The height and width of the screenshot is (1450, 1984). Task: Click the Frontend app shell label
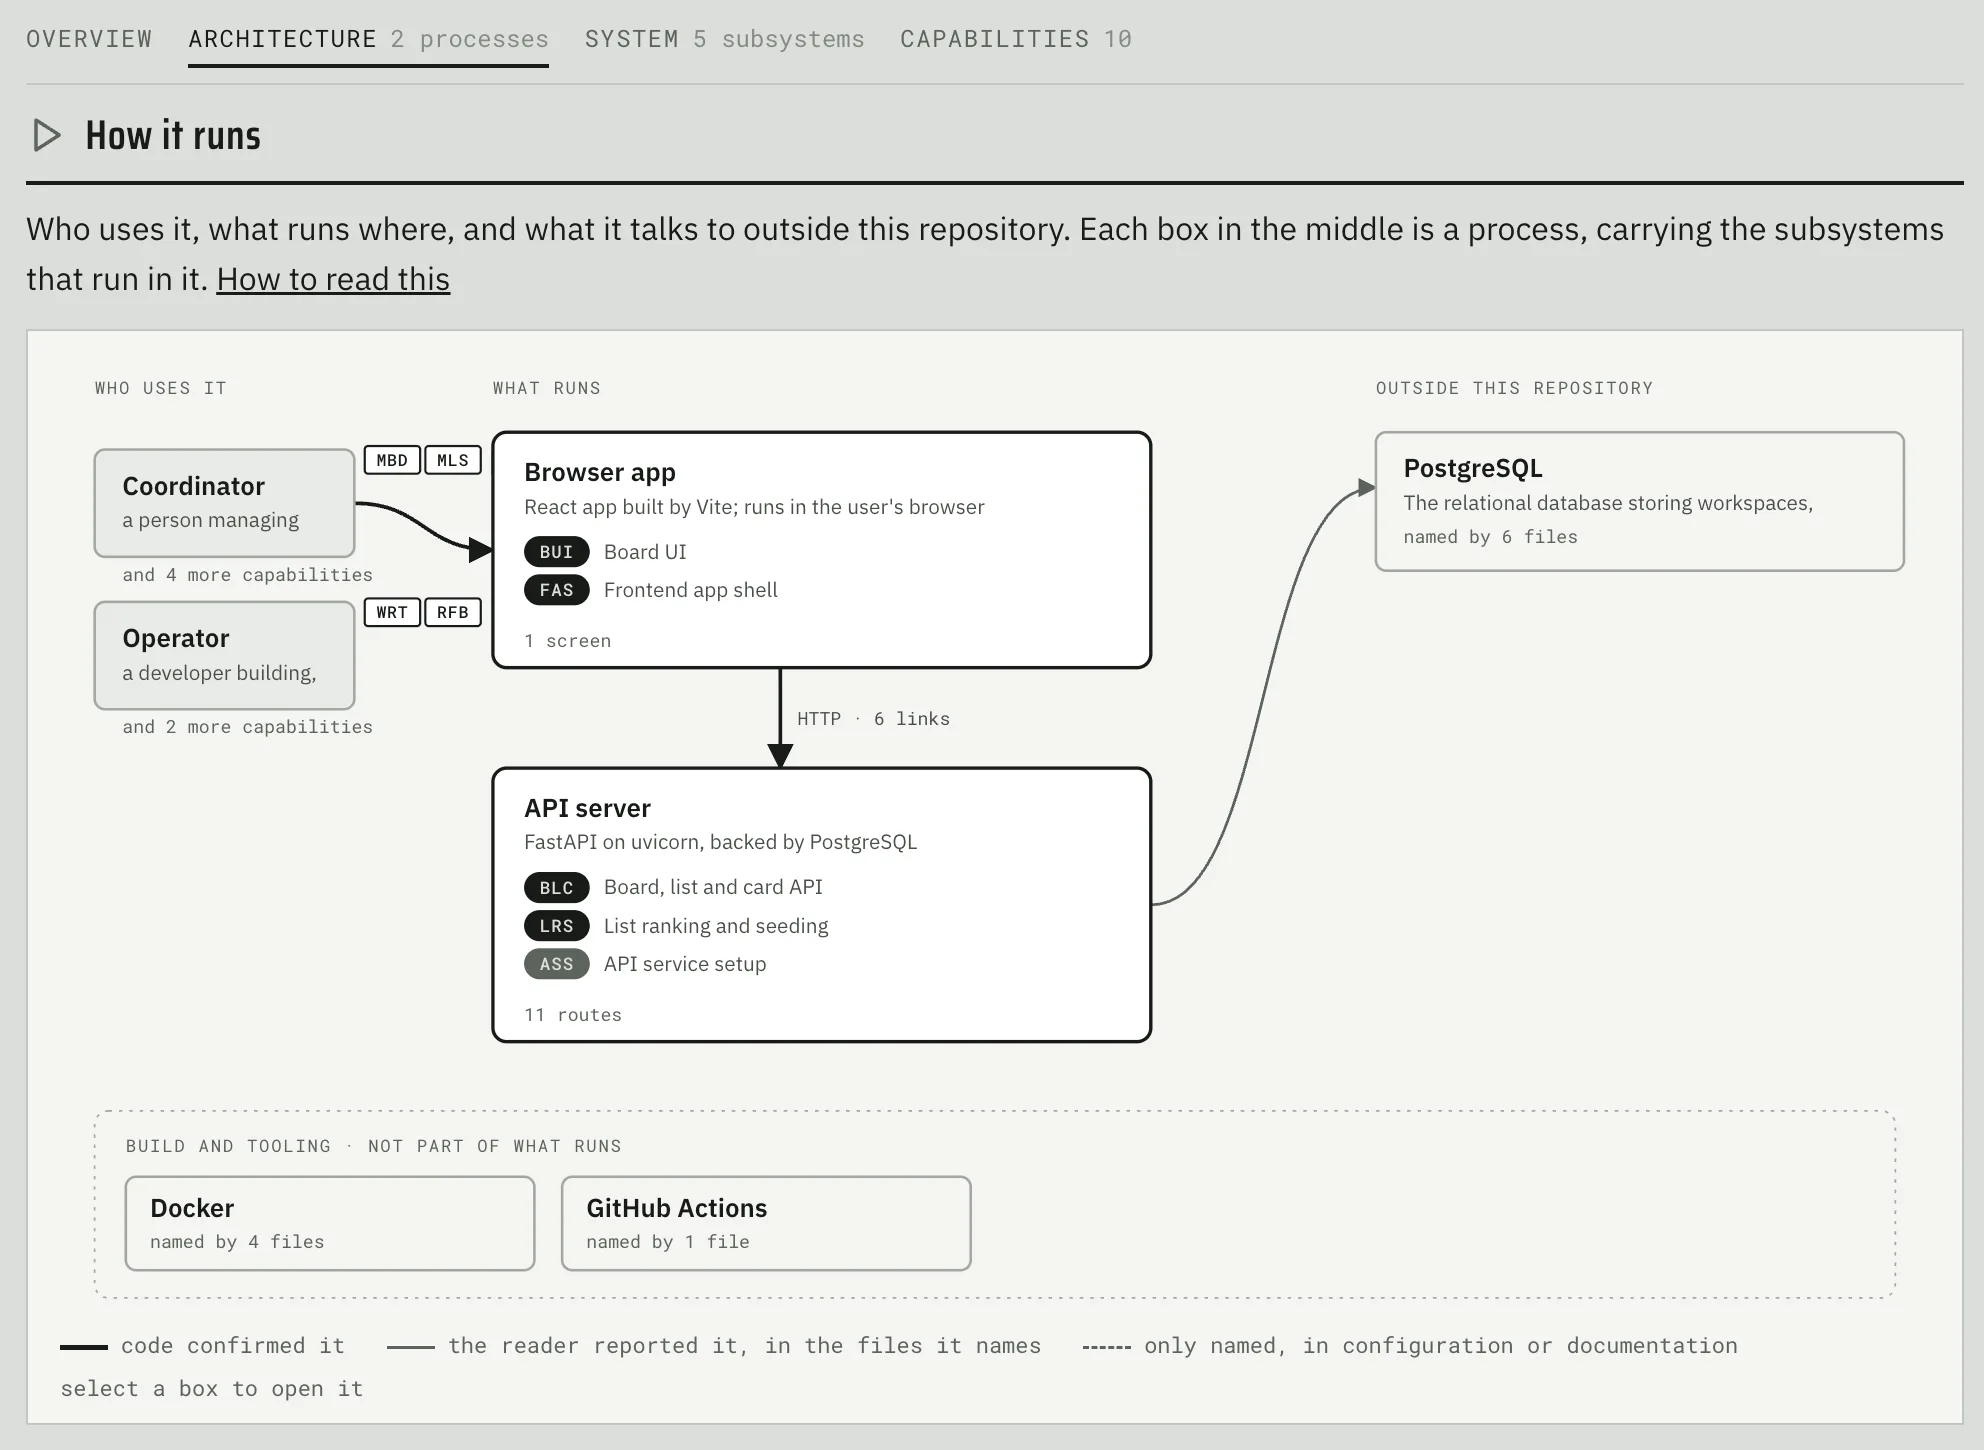(x=690, y=590)
